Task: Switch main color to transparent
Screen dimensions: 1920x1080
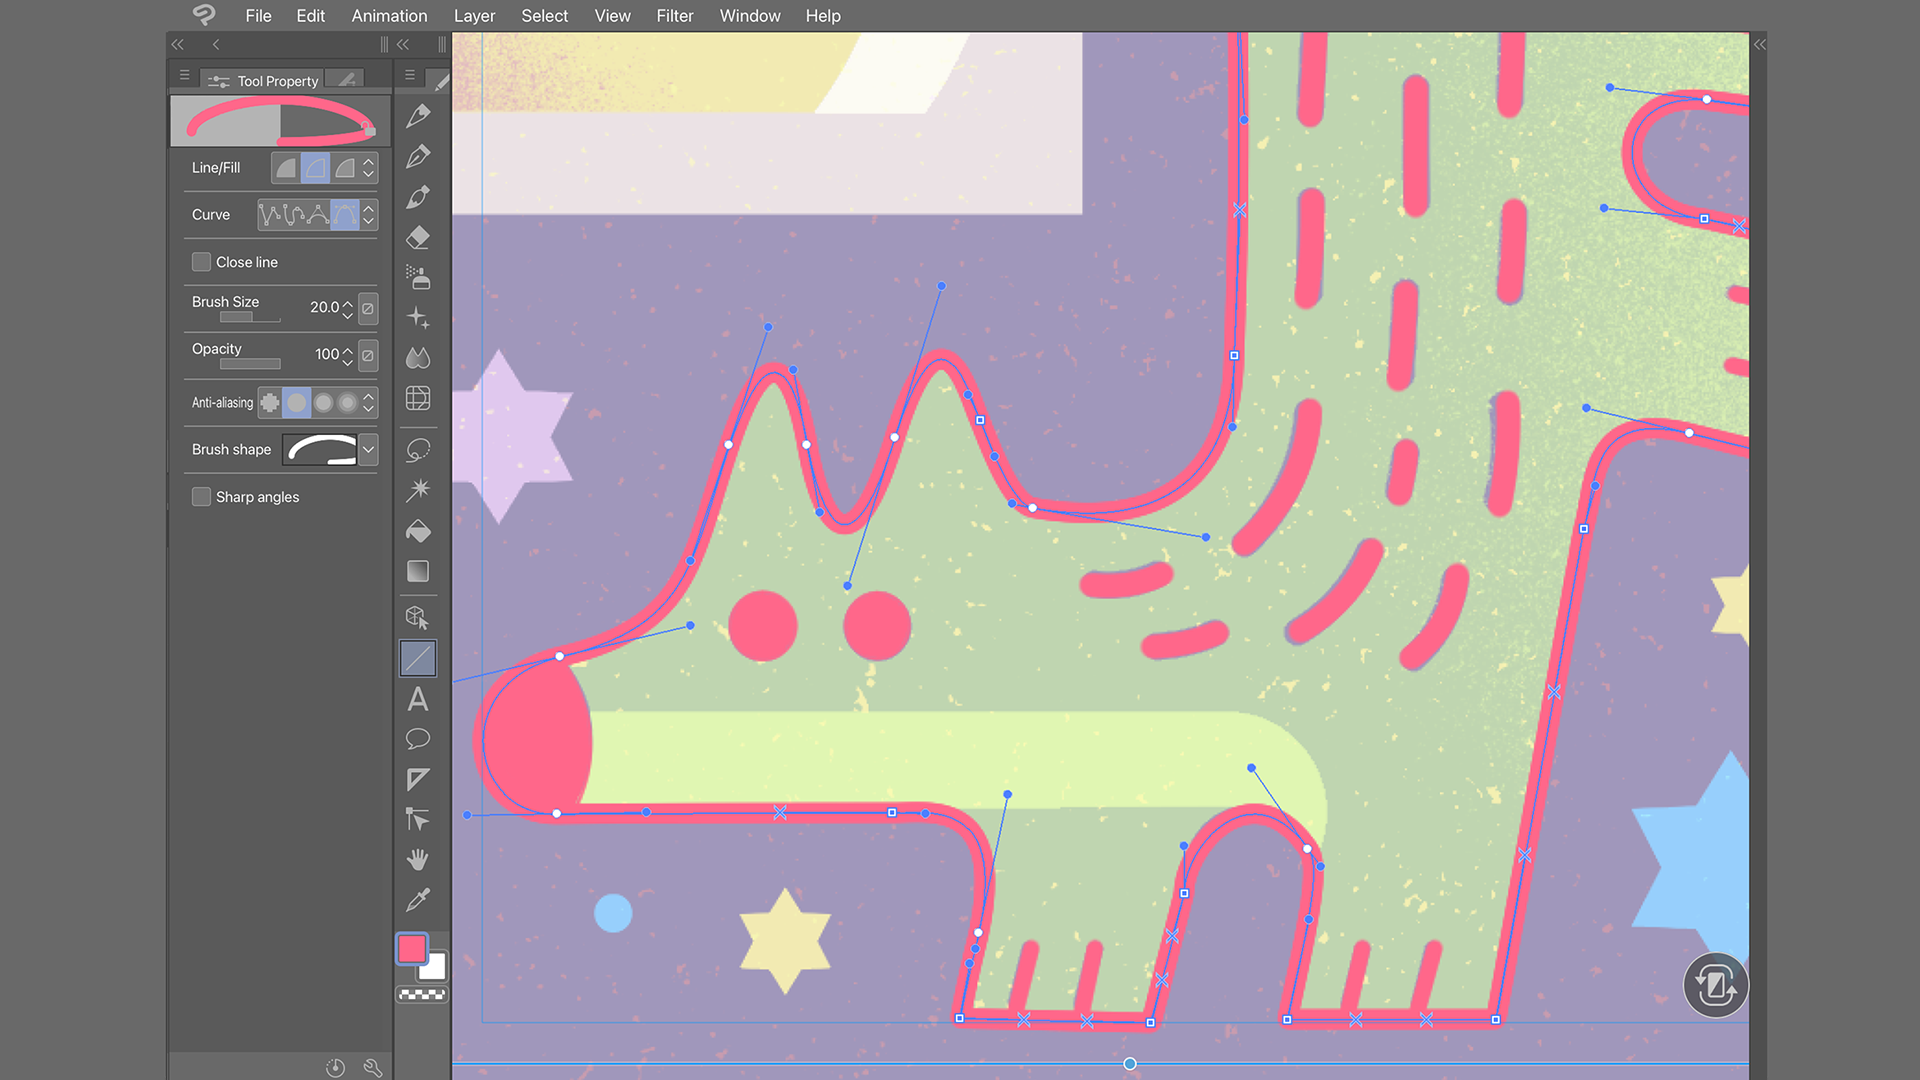Action: [x=421, y=993]
